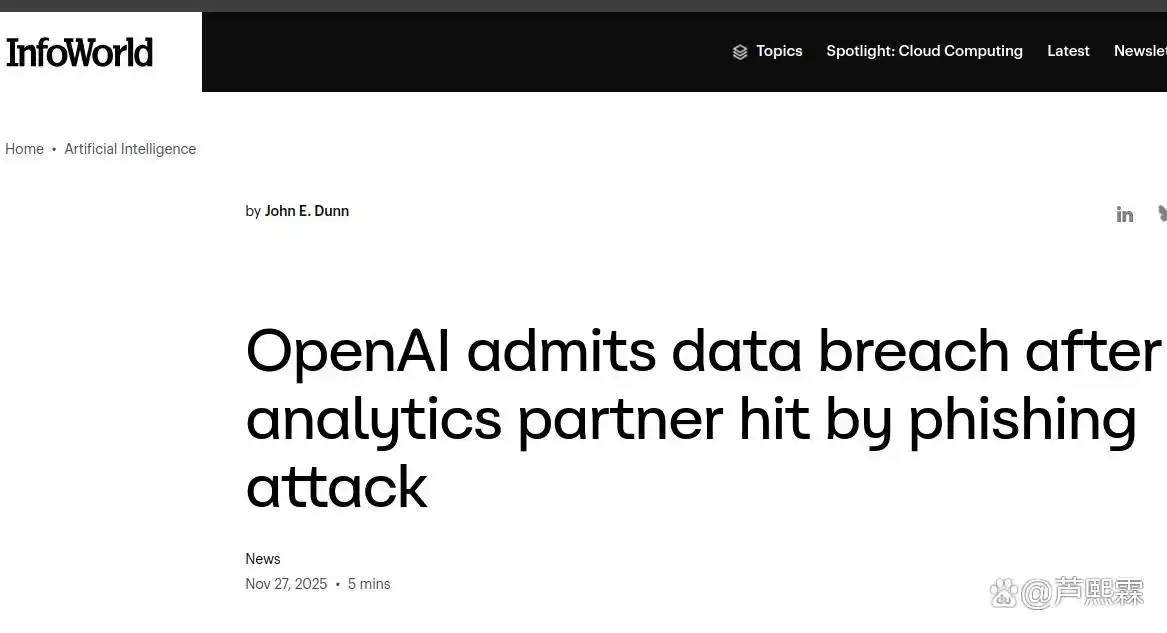This screenshot has width=1167, height=633.
Task: Click the @芦熙霖 watermark text
Action: (1083, 593)
